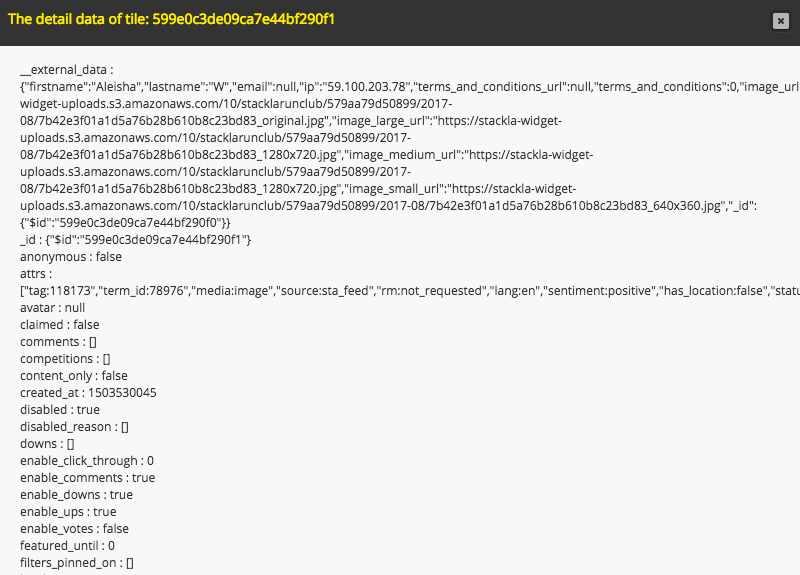Click the created_at timestamp line

88,393
